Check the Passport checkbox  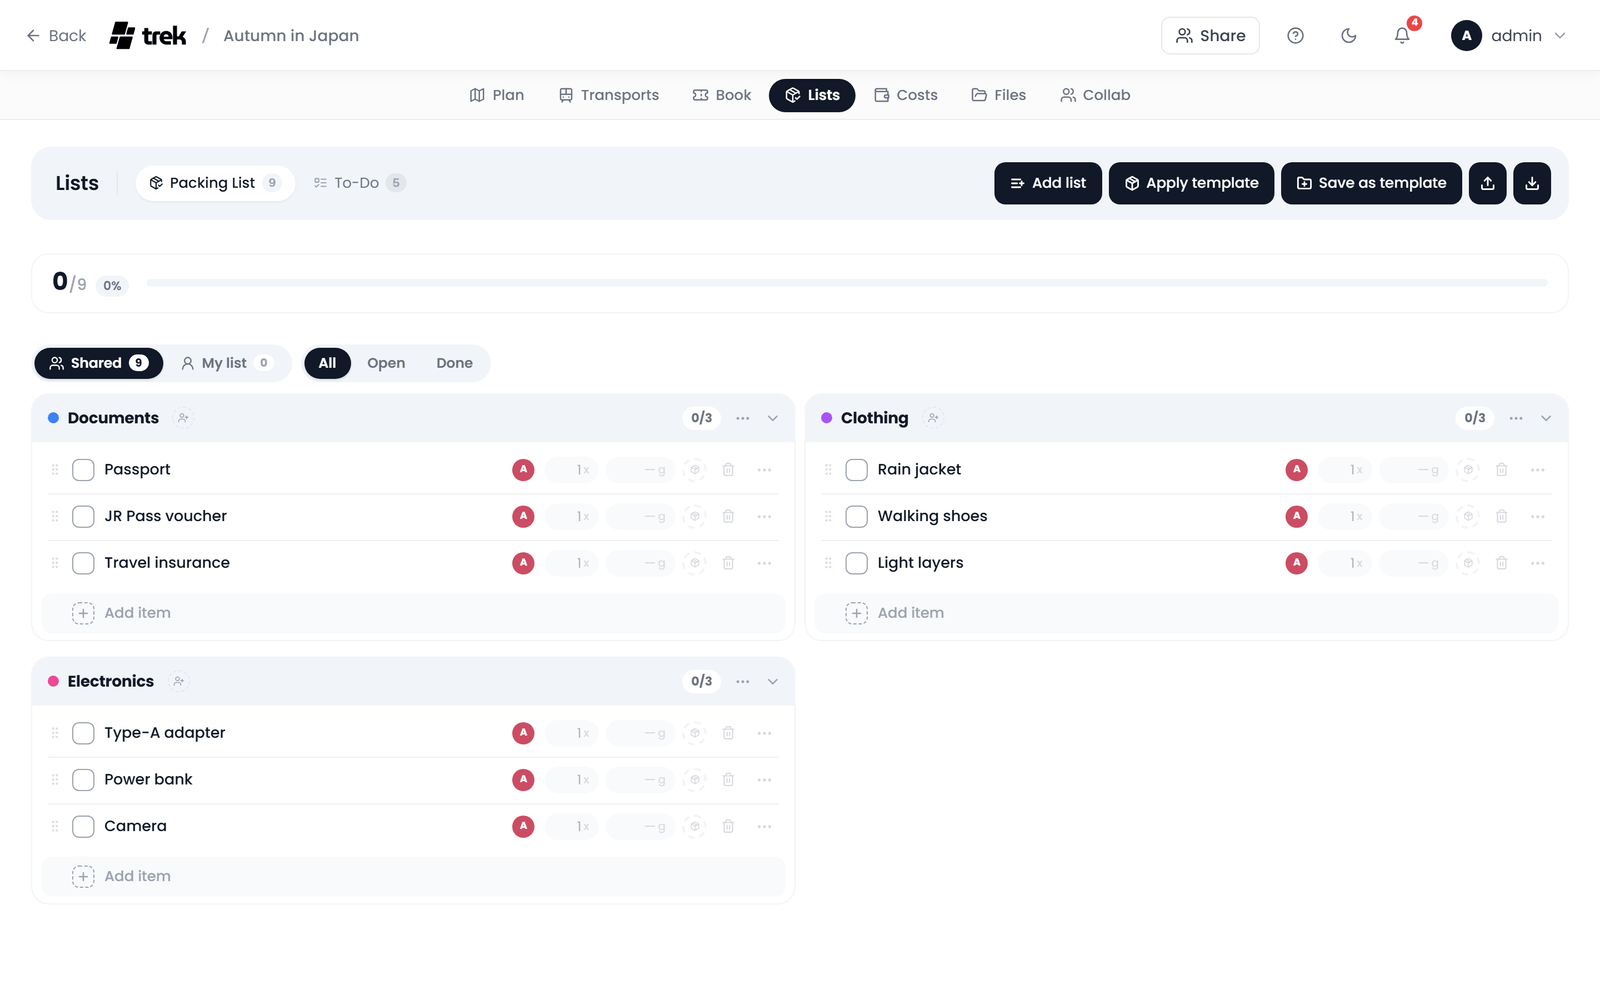(x=83, y=470)
